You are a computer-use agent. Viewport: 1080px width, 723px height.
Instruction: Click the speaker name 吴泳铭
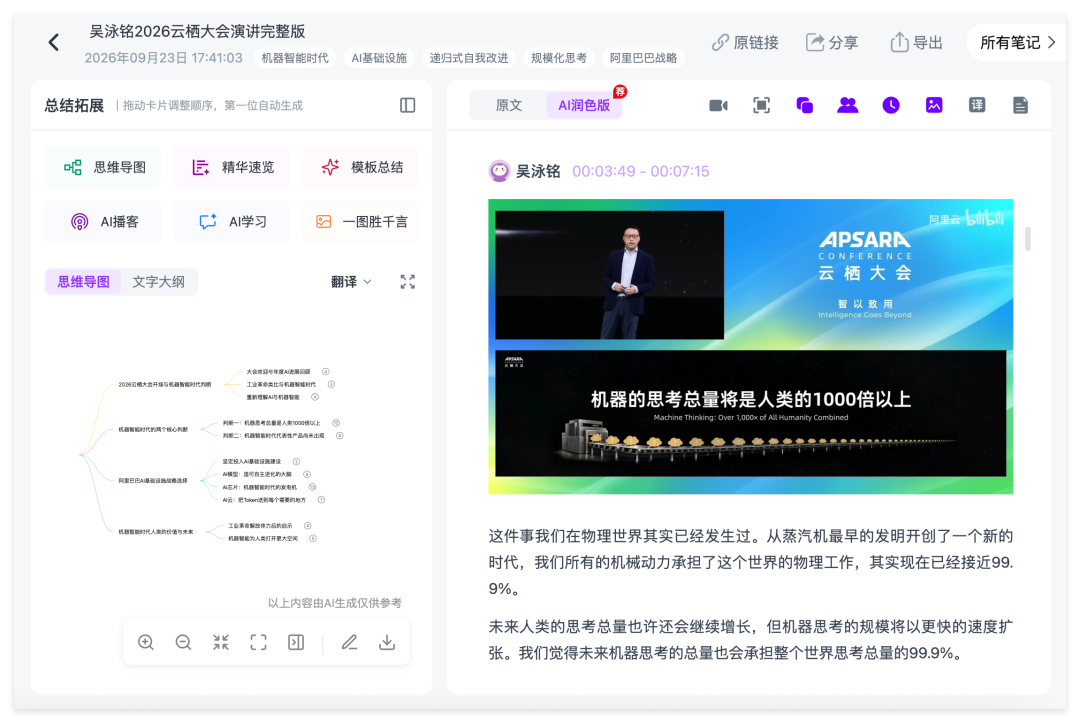(x=538, y=171)
